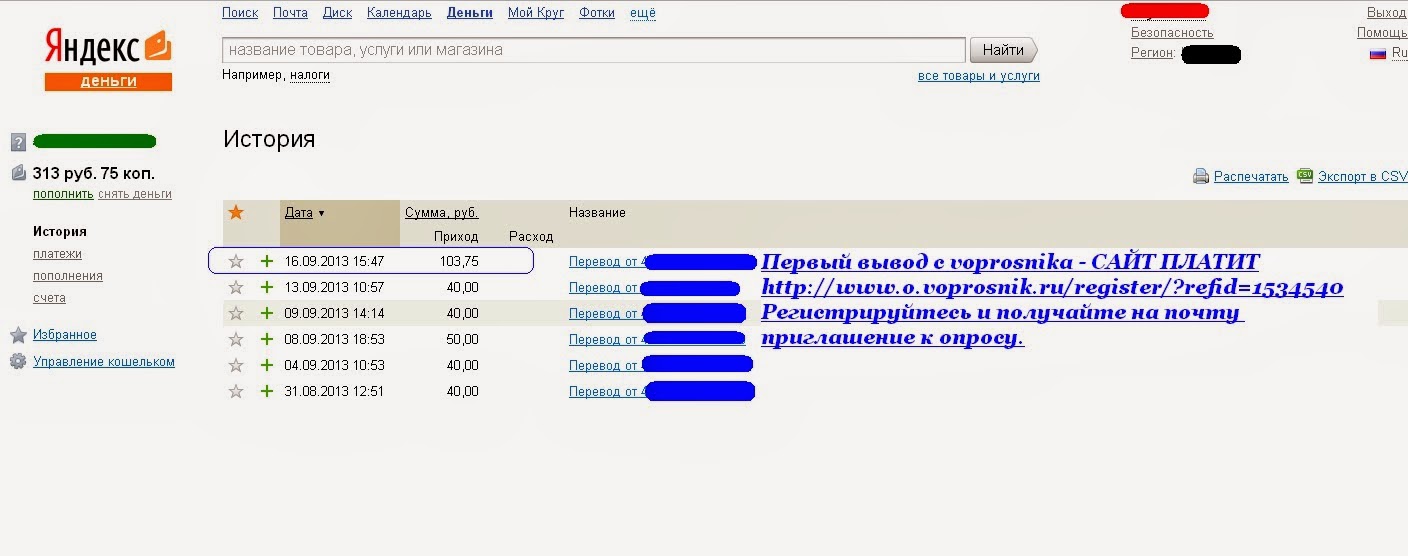
Task: Focus the product or shop search field
Action: pos(594,50)
